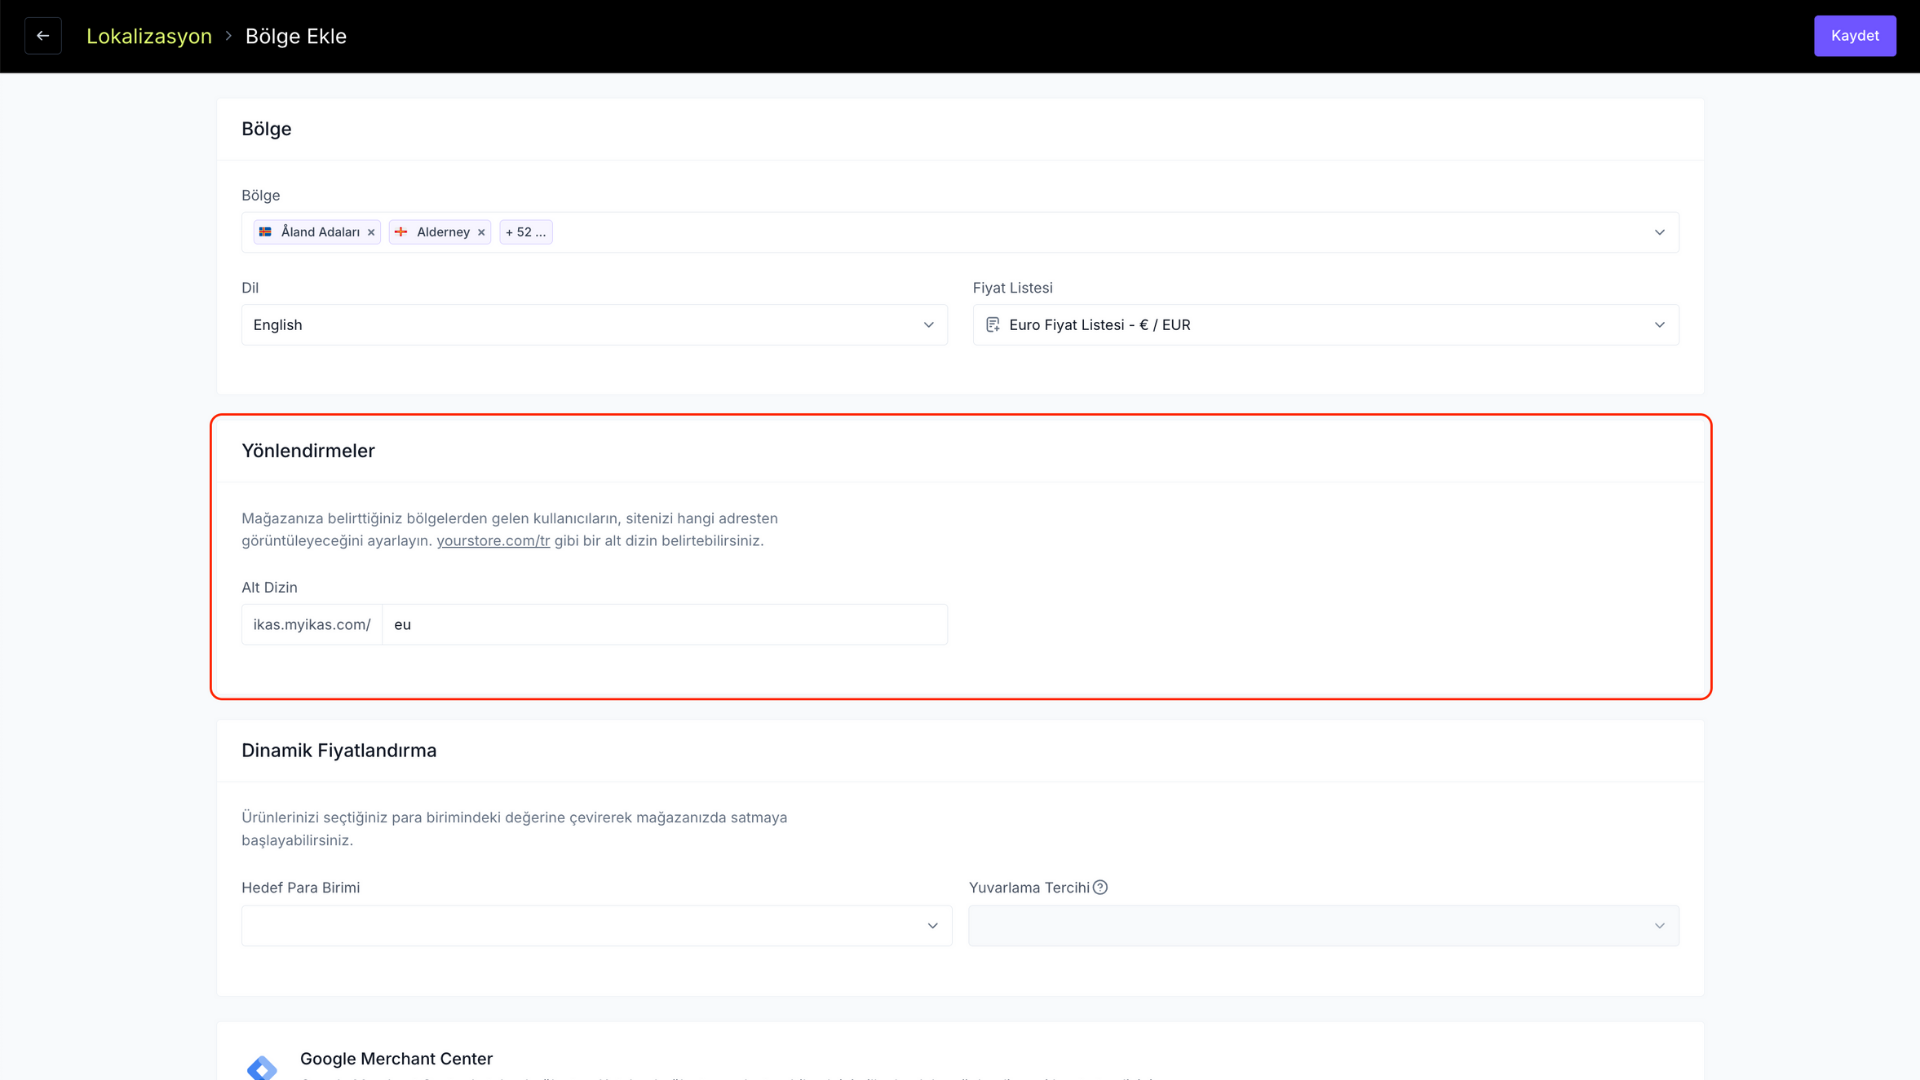Open the yourstore.com/tr example link
This screenshot has width=1920, height=1080.
(x=493, y=541)
